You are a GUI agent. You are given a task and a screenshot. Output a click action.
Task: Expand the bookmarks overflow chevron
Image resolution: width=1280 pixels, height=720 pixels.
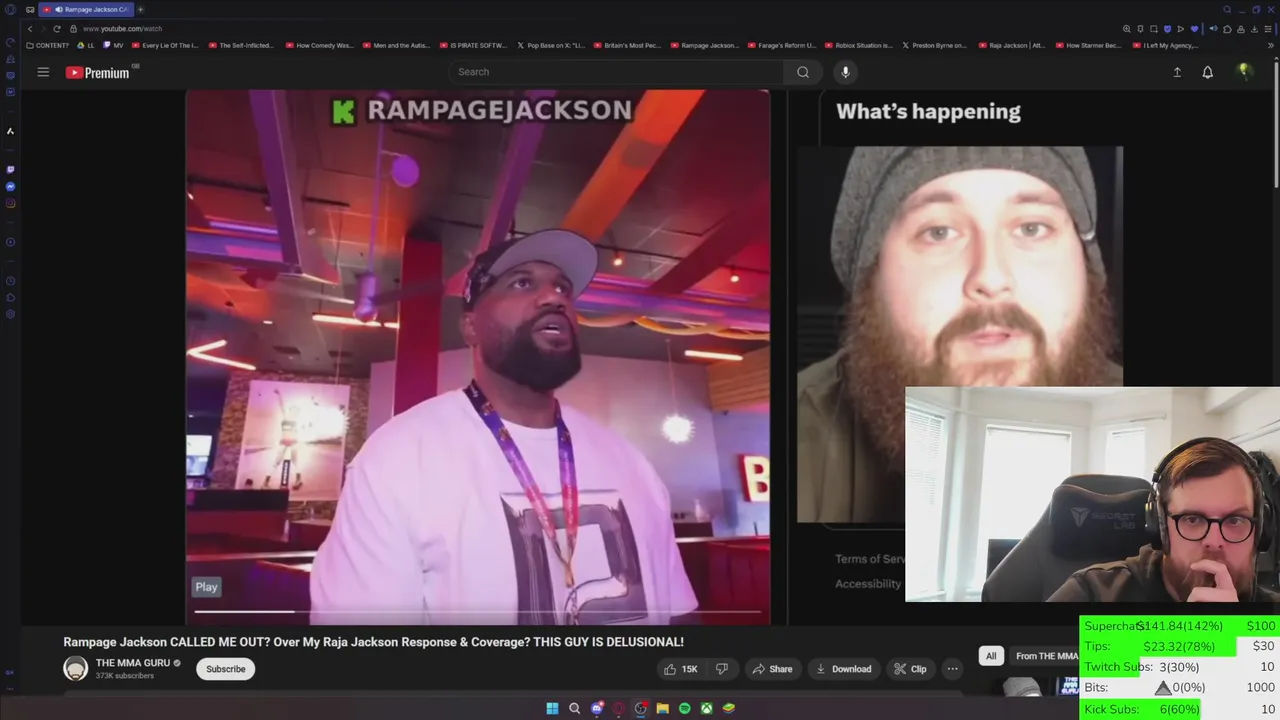click(x=1271, y=45)
